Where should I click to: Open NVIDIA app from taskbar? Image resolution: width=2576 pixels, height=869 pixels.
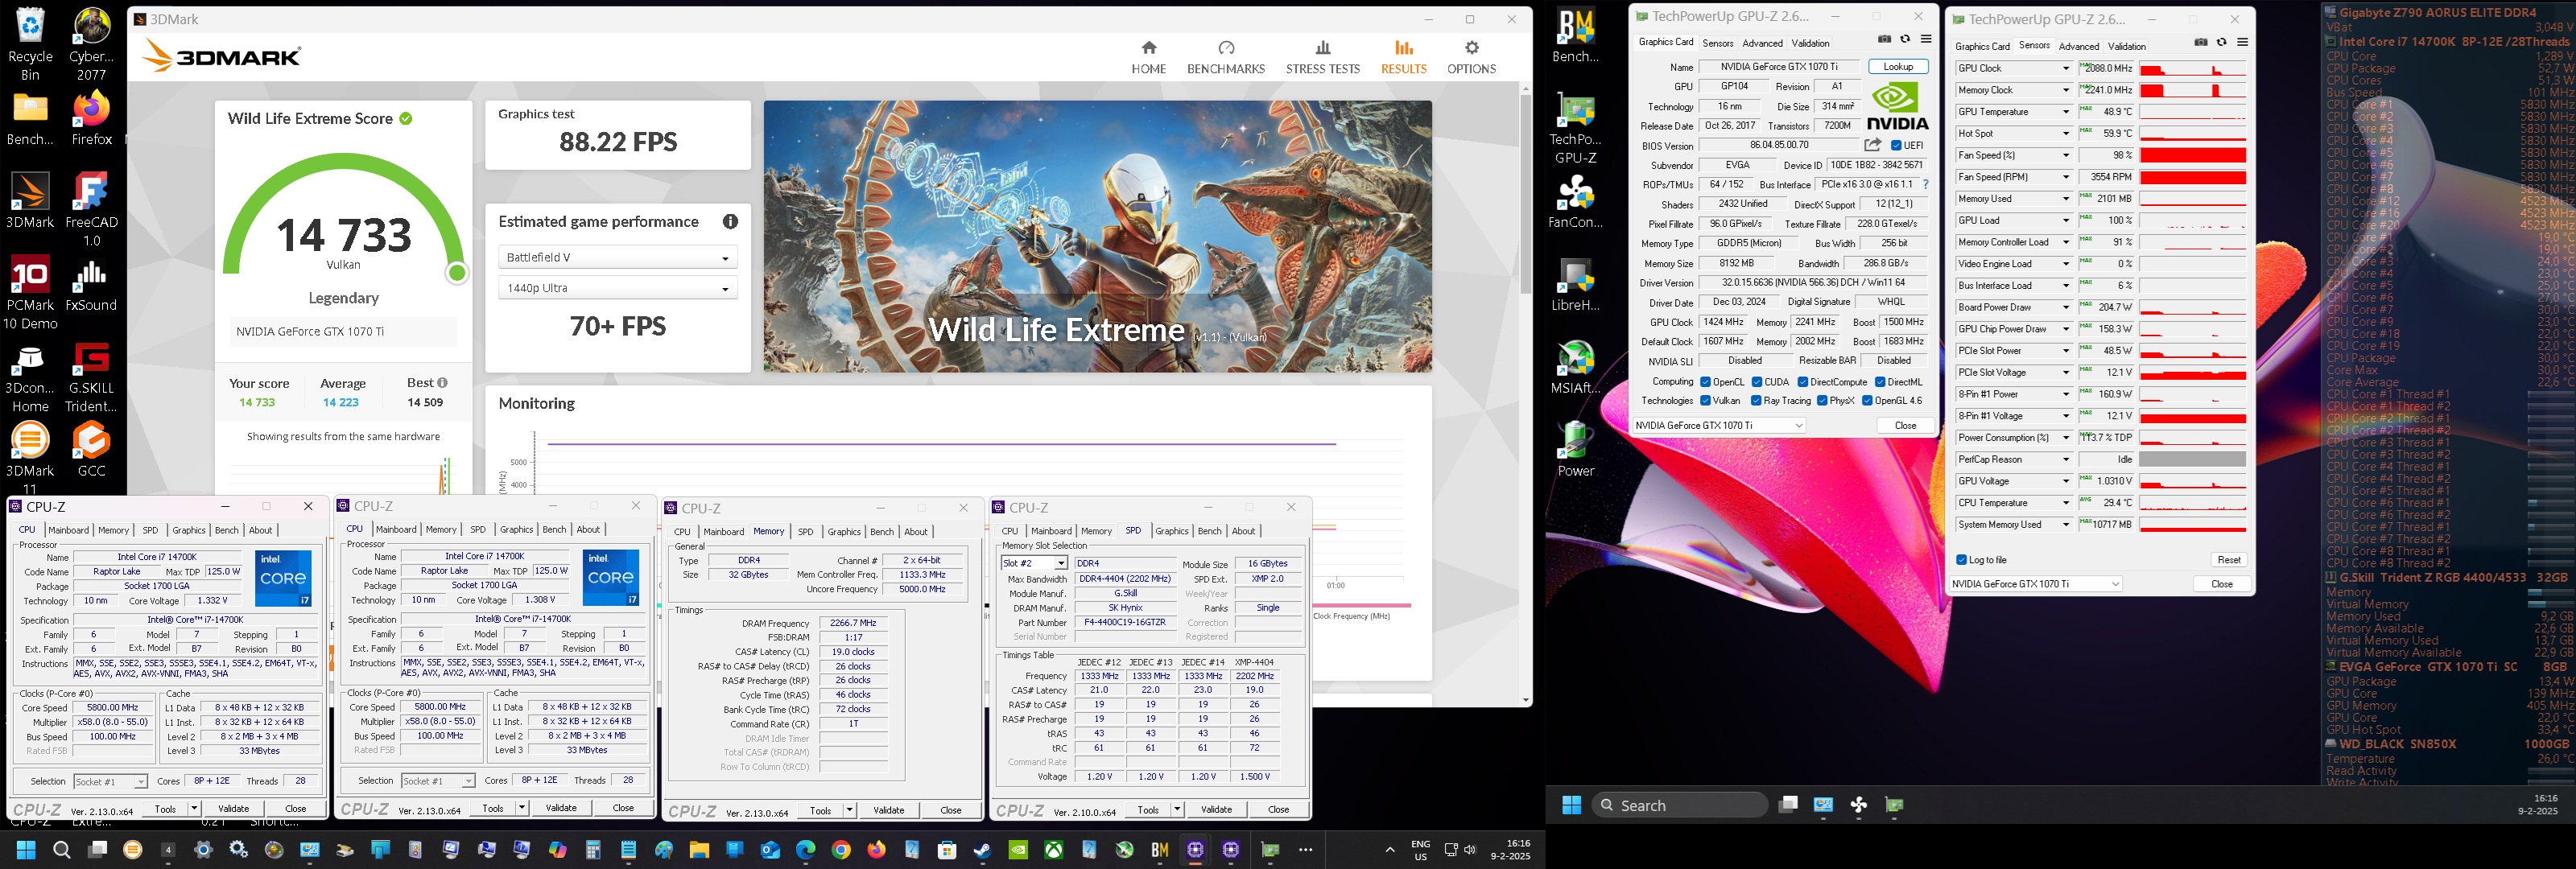coord(1018,850)
